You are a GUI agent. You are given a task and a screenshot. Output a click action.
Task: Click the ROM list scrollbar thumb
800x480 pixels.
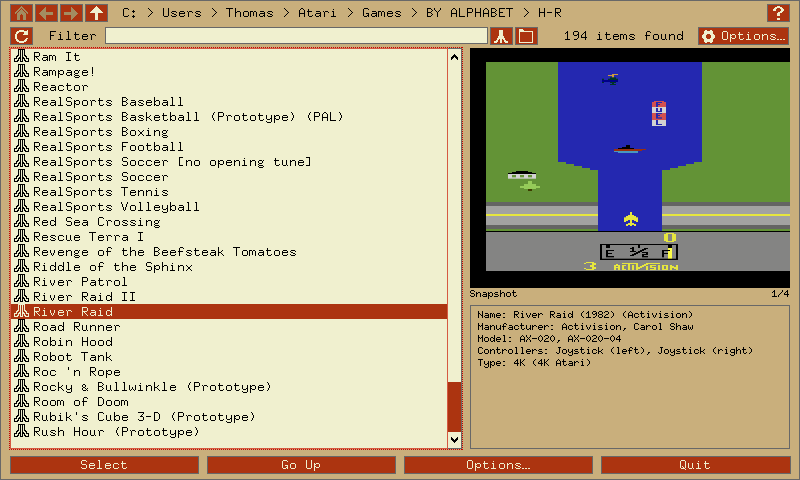pos(455,407)
